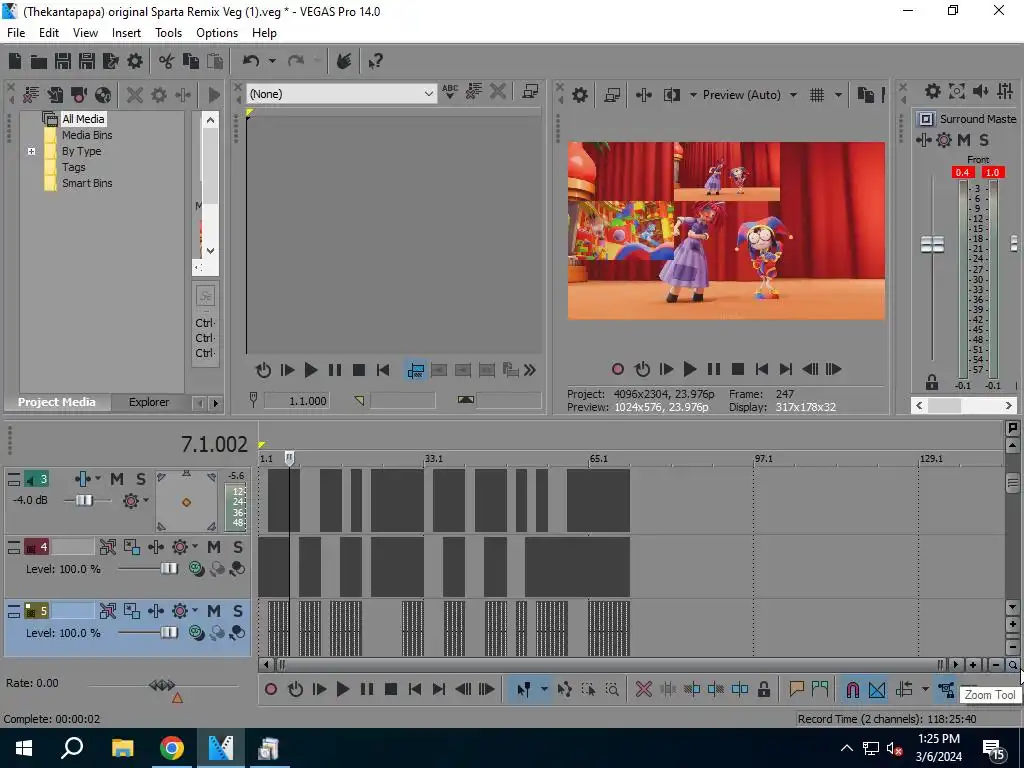This screenshot has width=1024, height=768.
Task: Open the Preview (Auto) quality dropdown
Action: (793, 95)
